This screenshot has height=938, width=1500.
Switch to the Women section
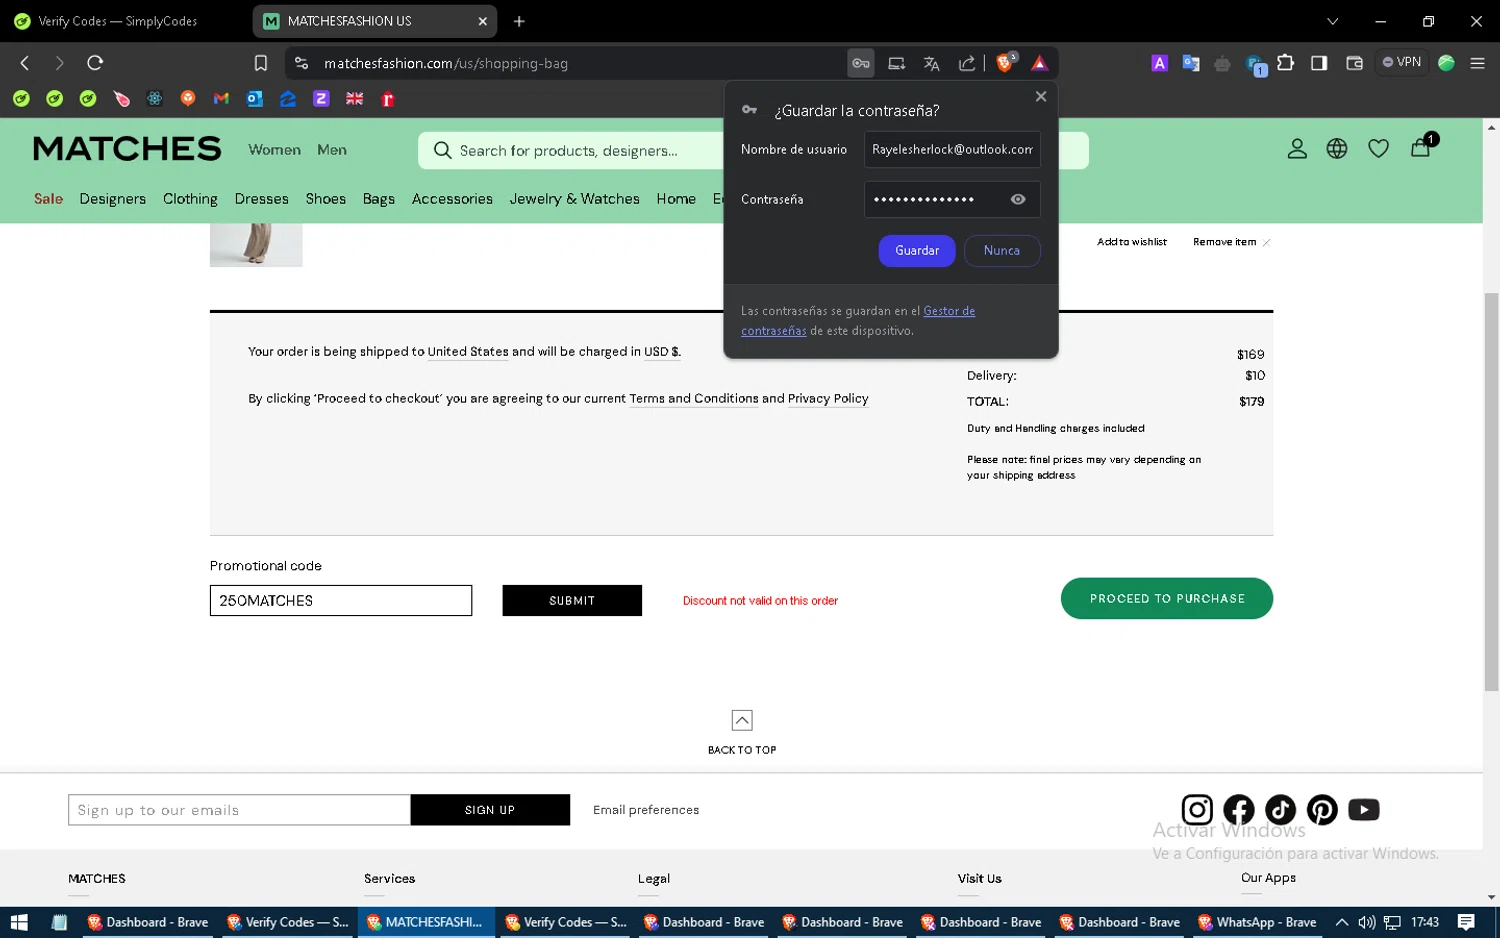[x=275, y=150]
